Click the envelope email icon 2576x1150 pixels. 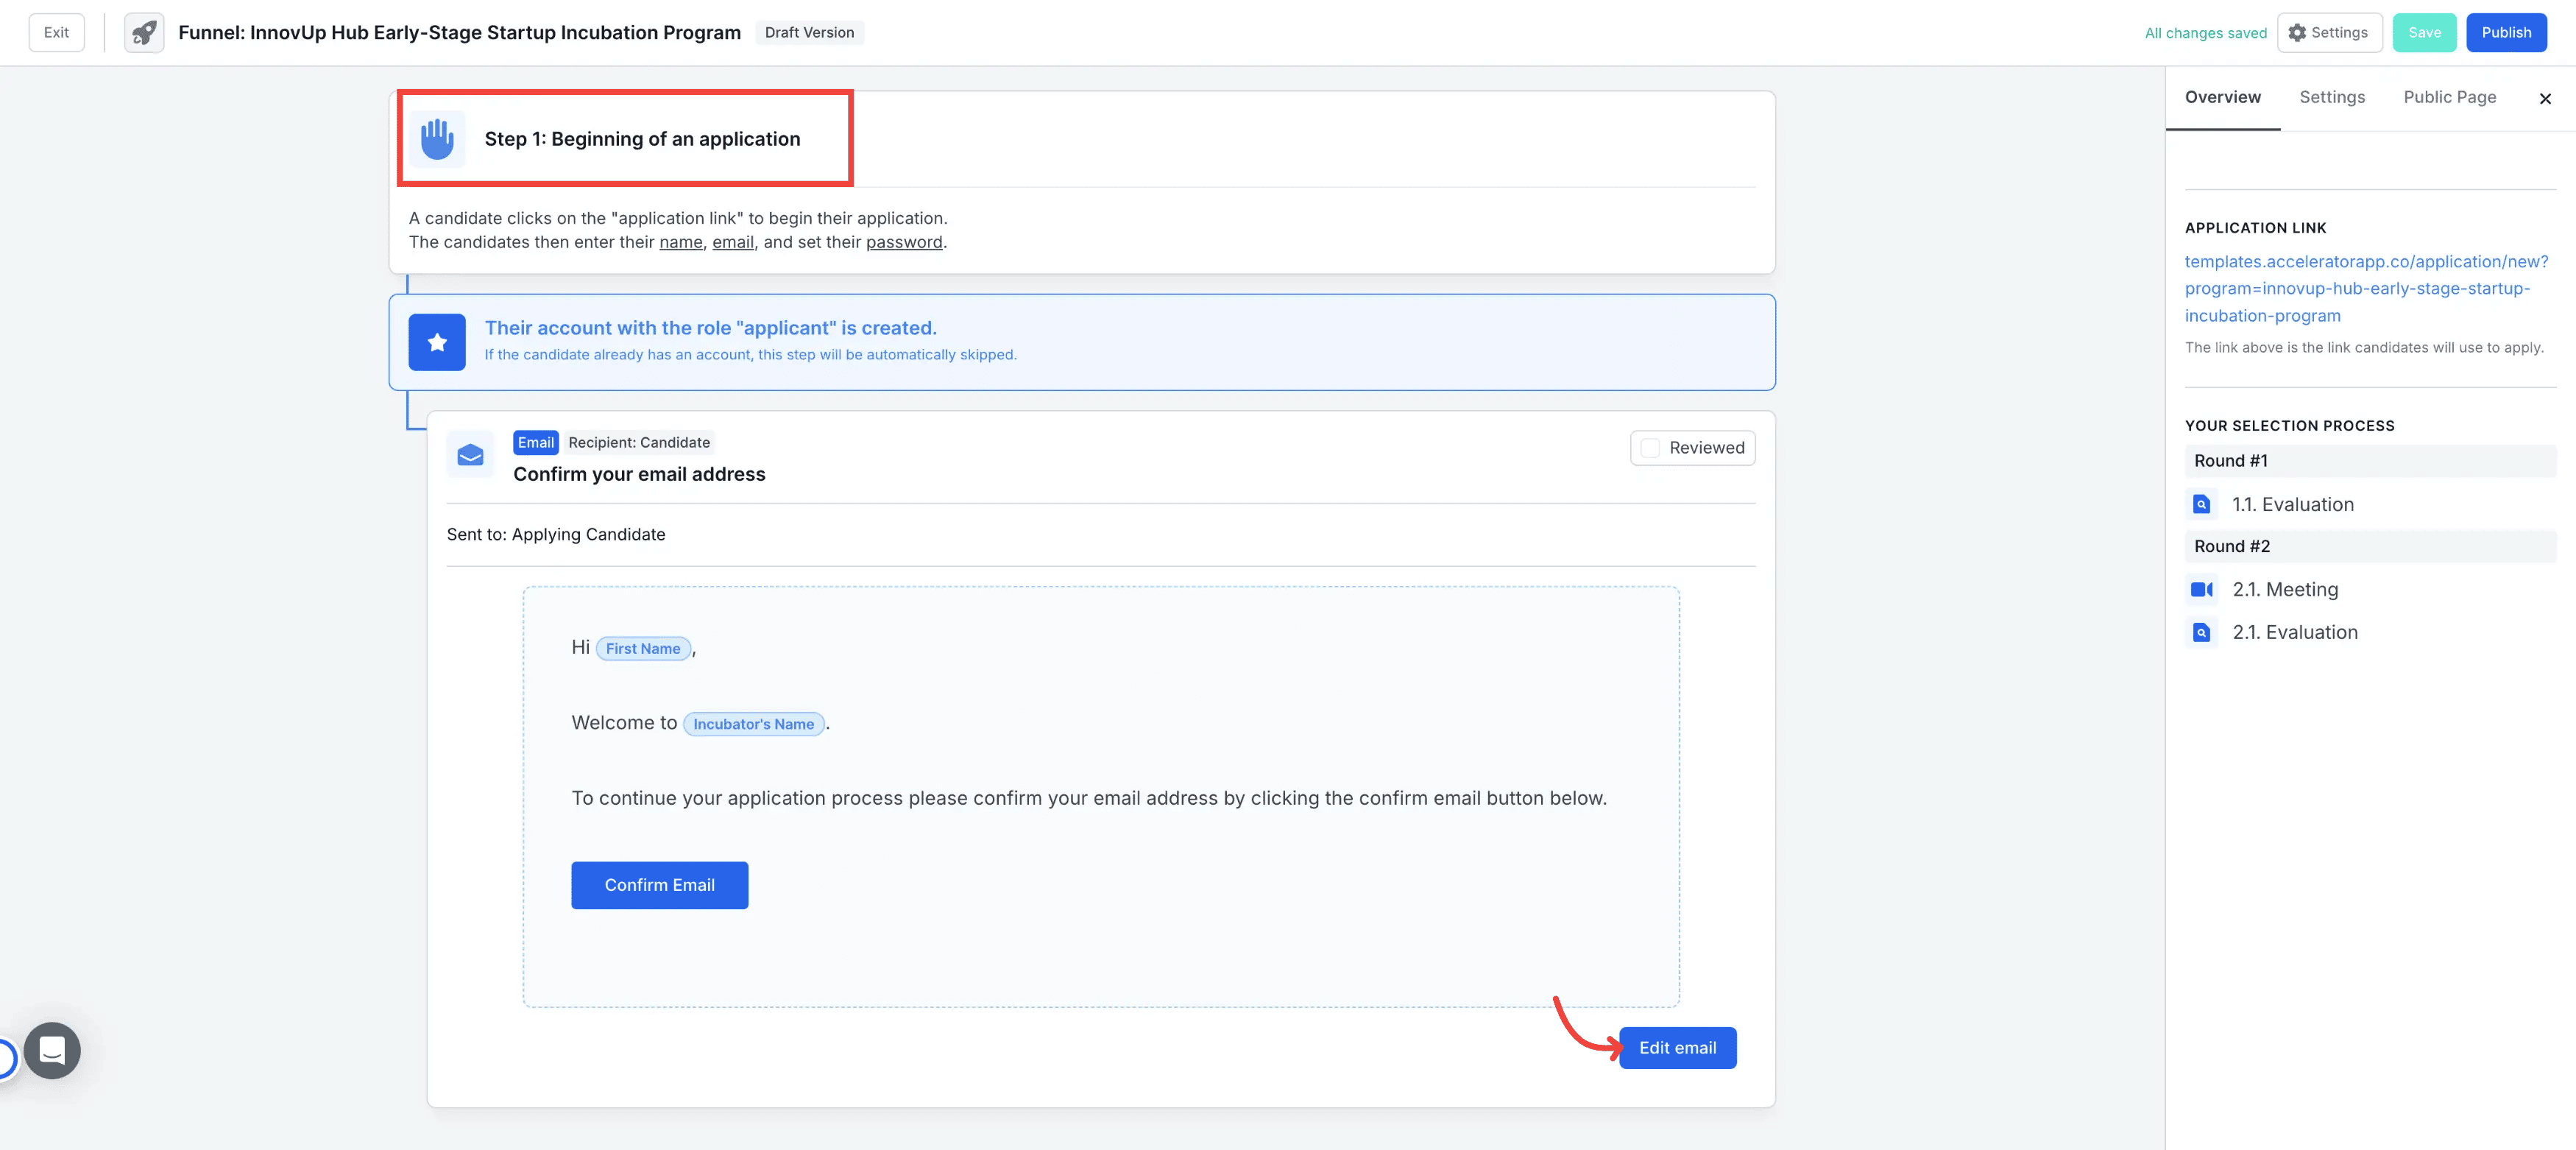470,455
